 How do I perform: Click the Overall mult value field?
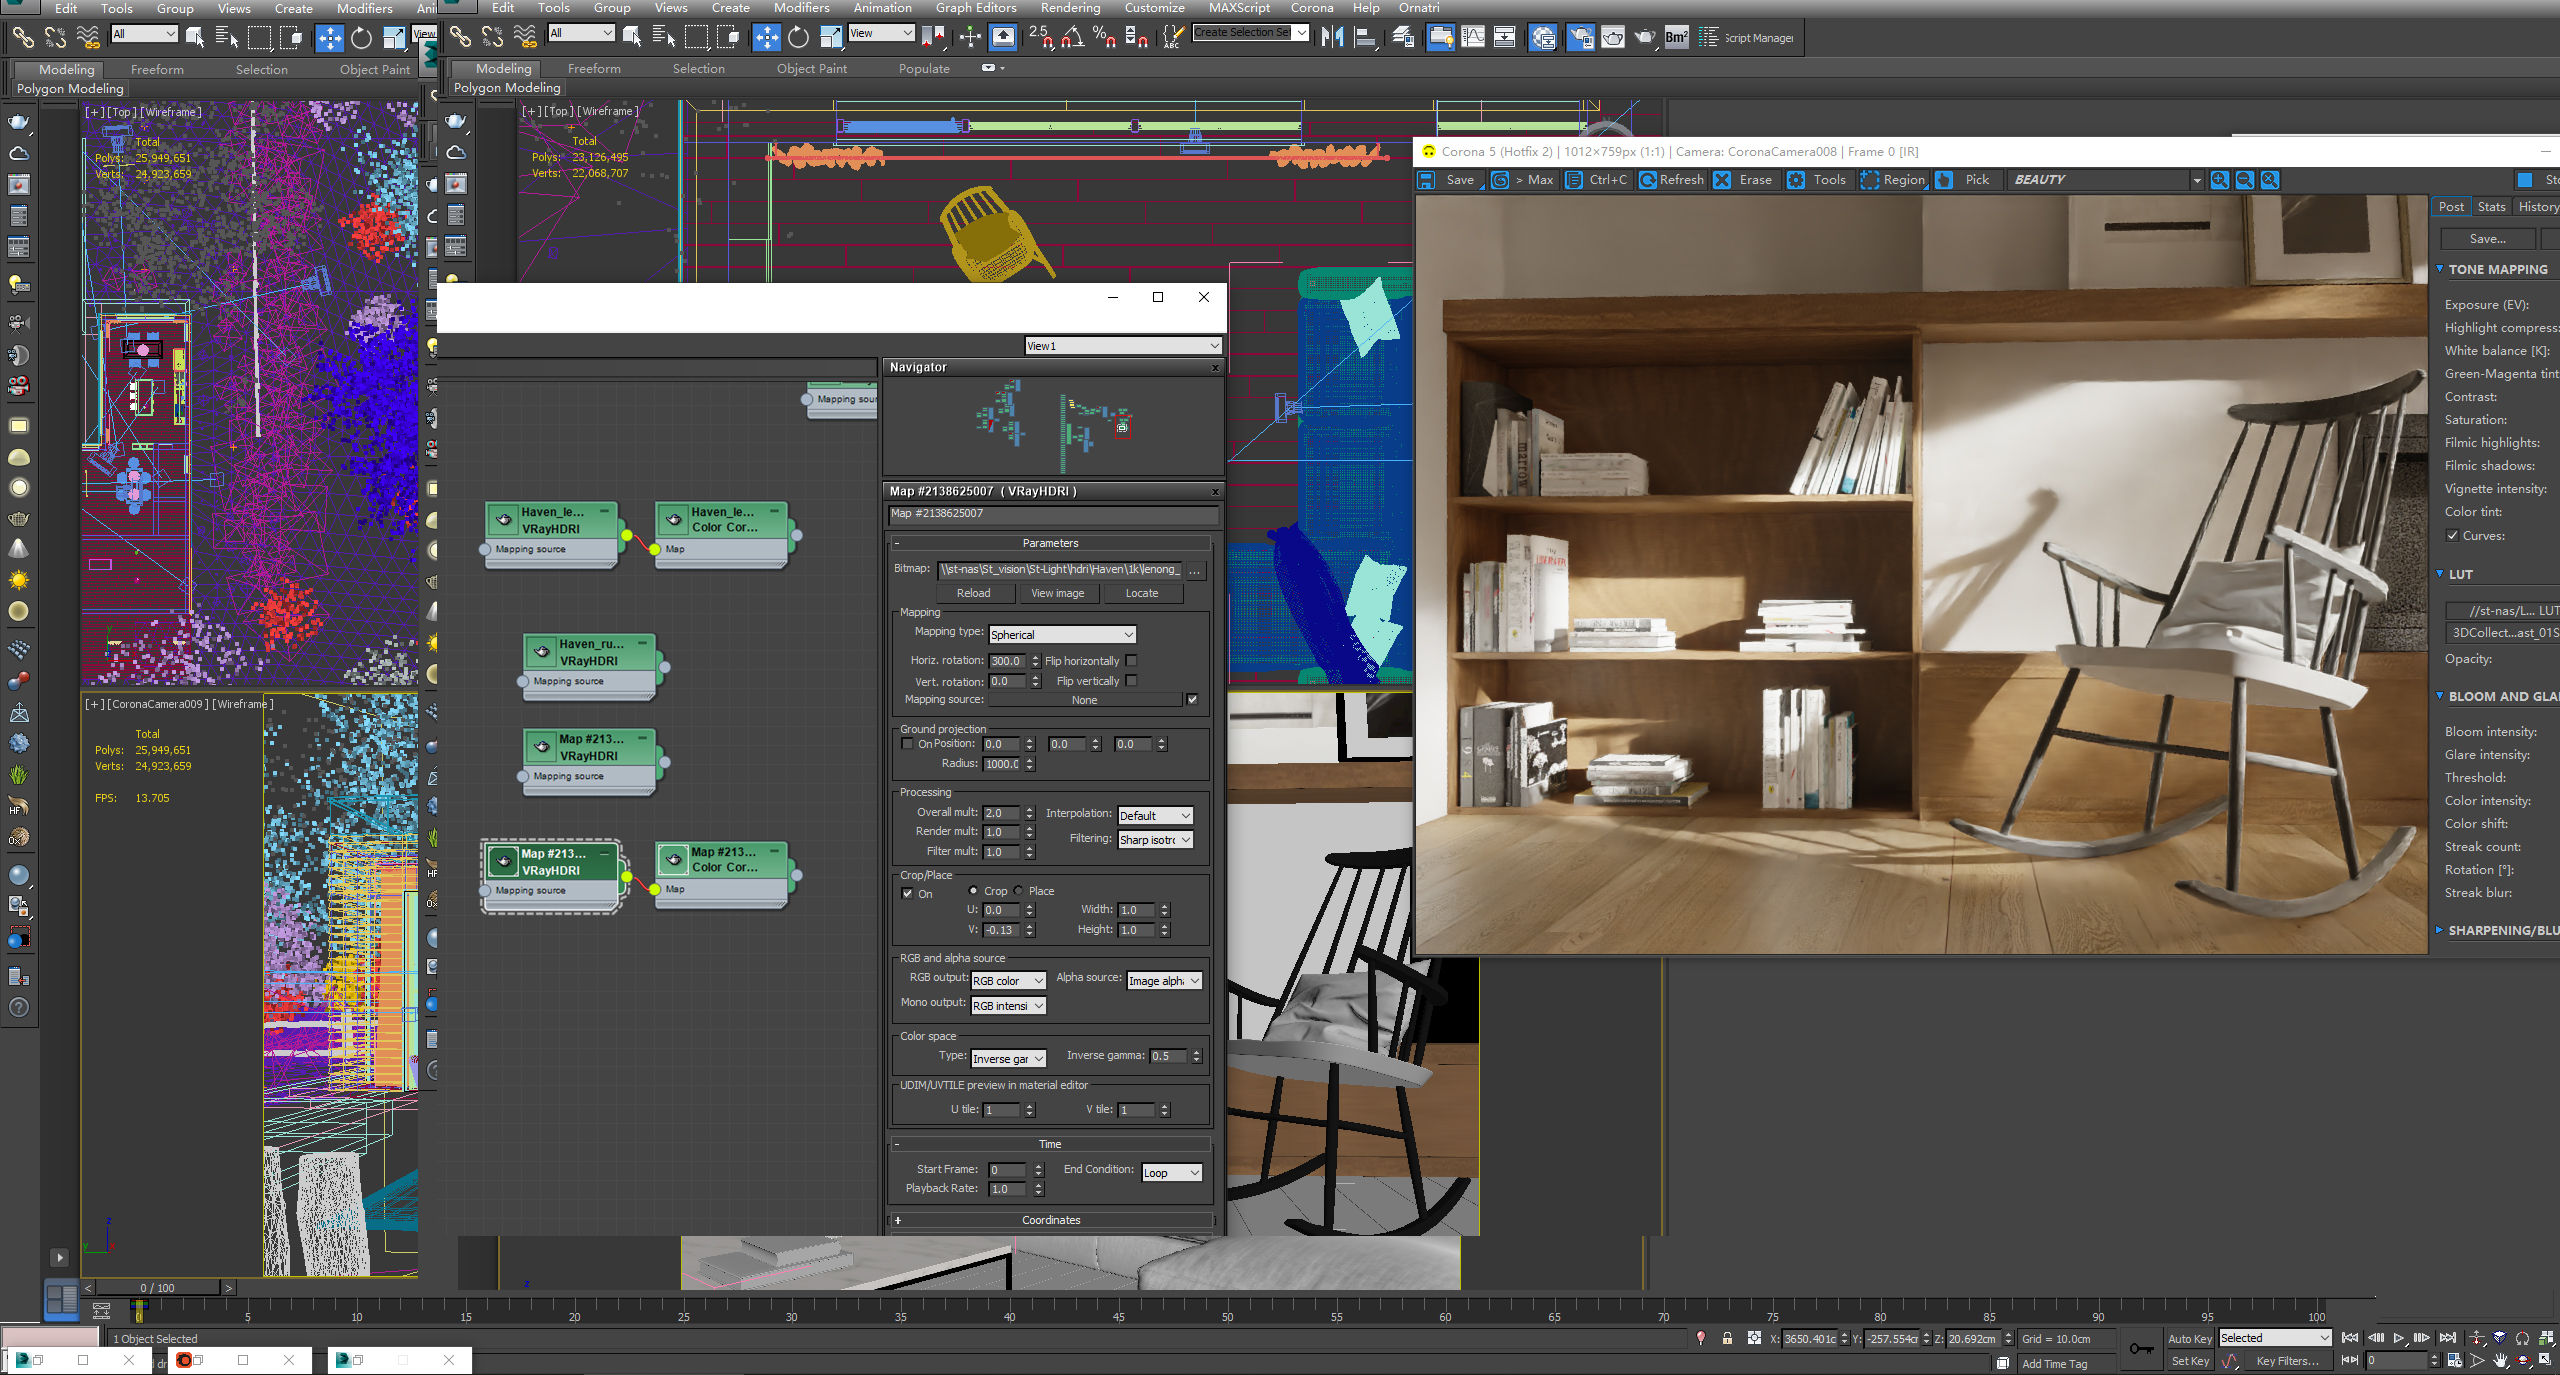[1001, 813]
